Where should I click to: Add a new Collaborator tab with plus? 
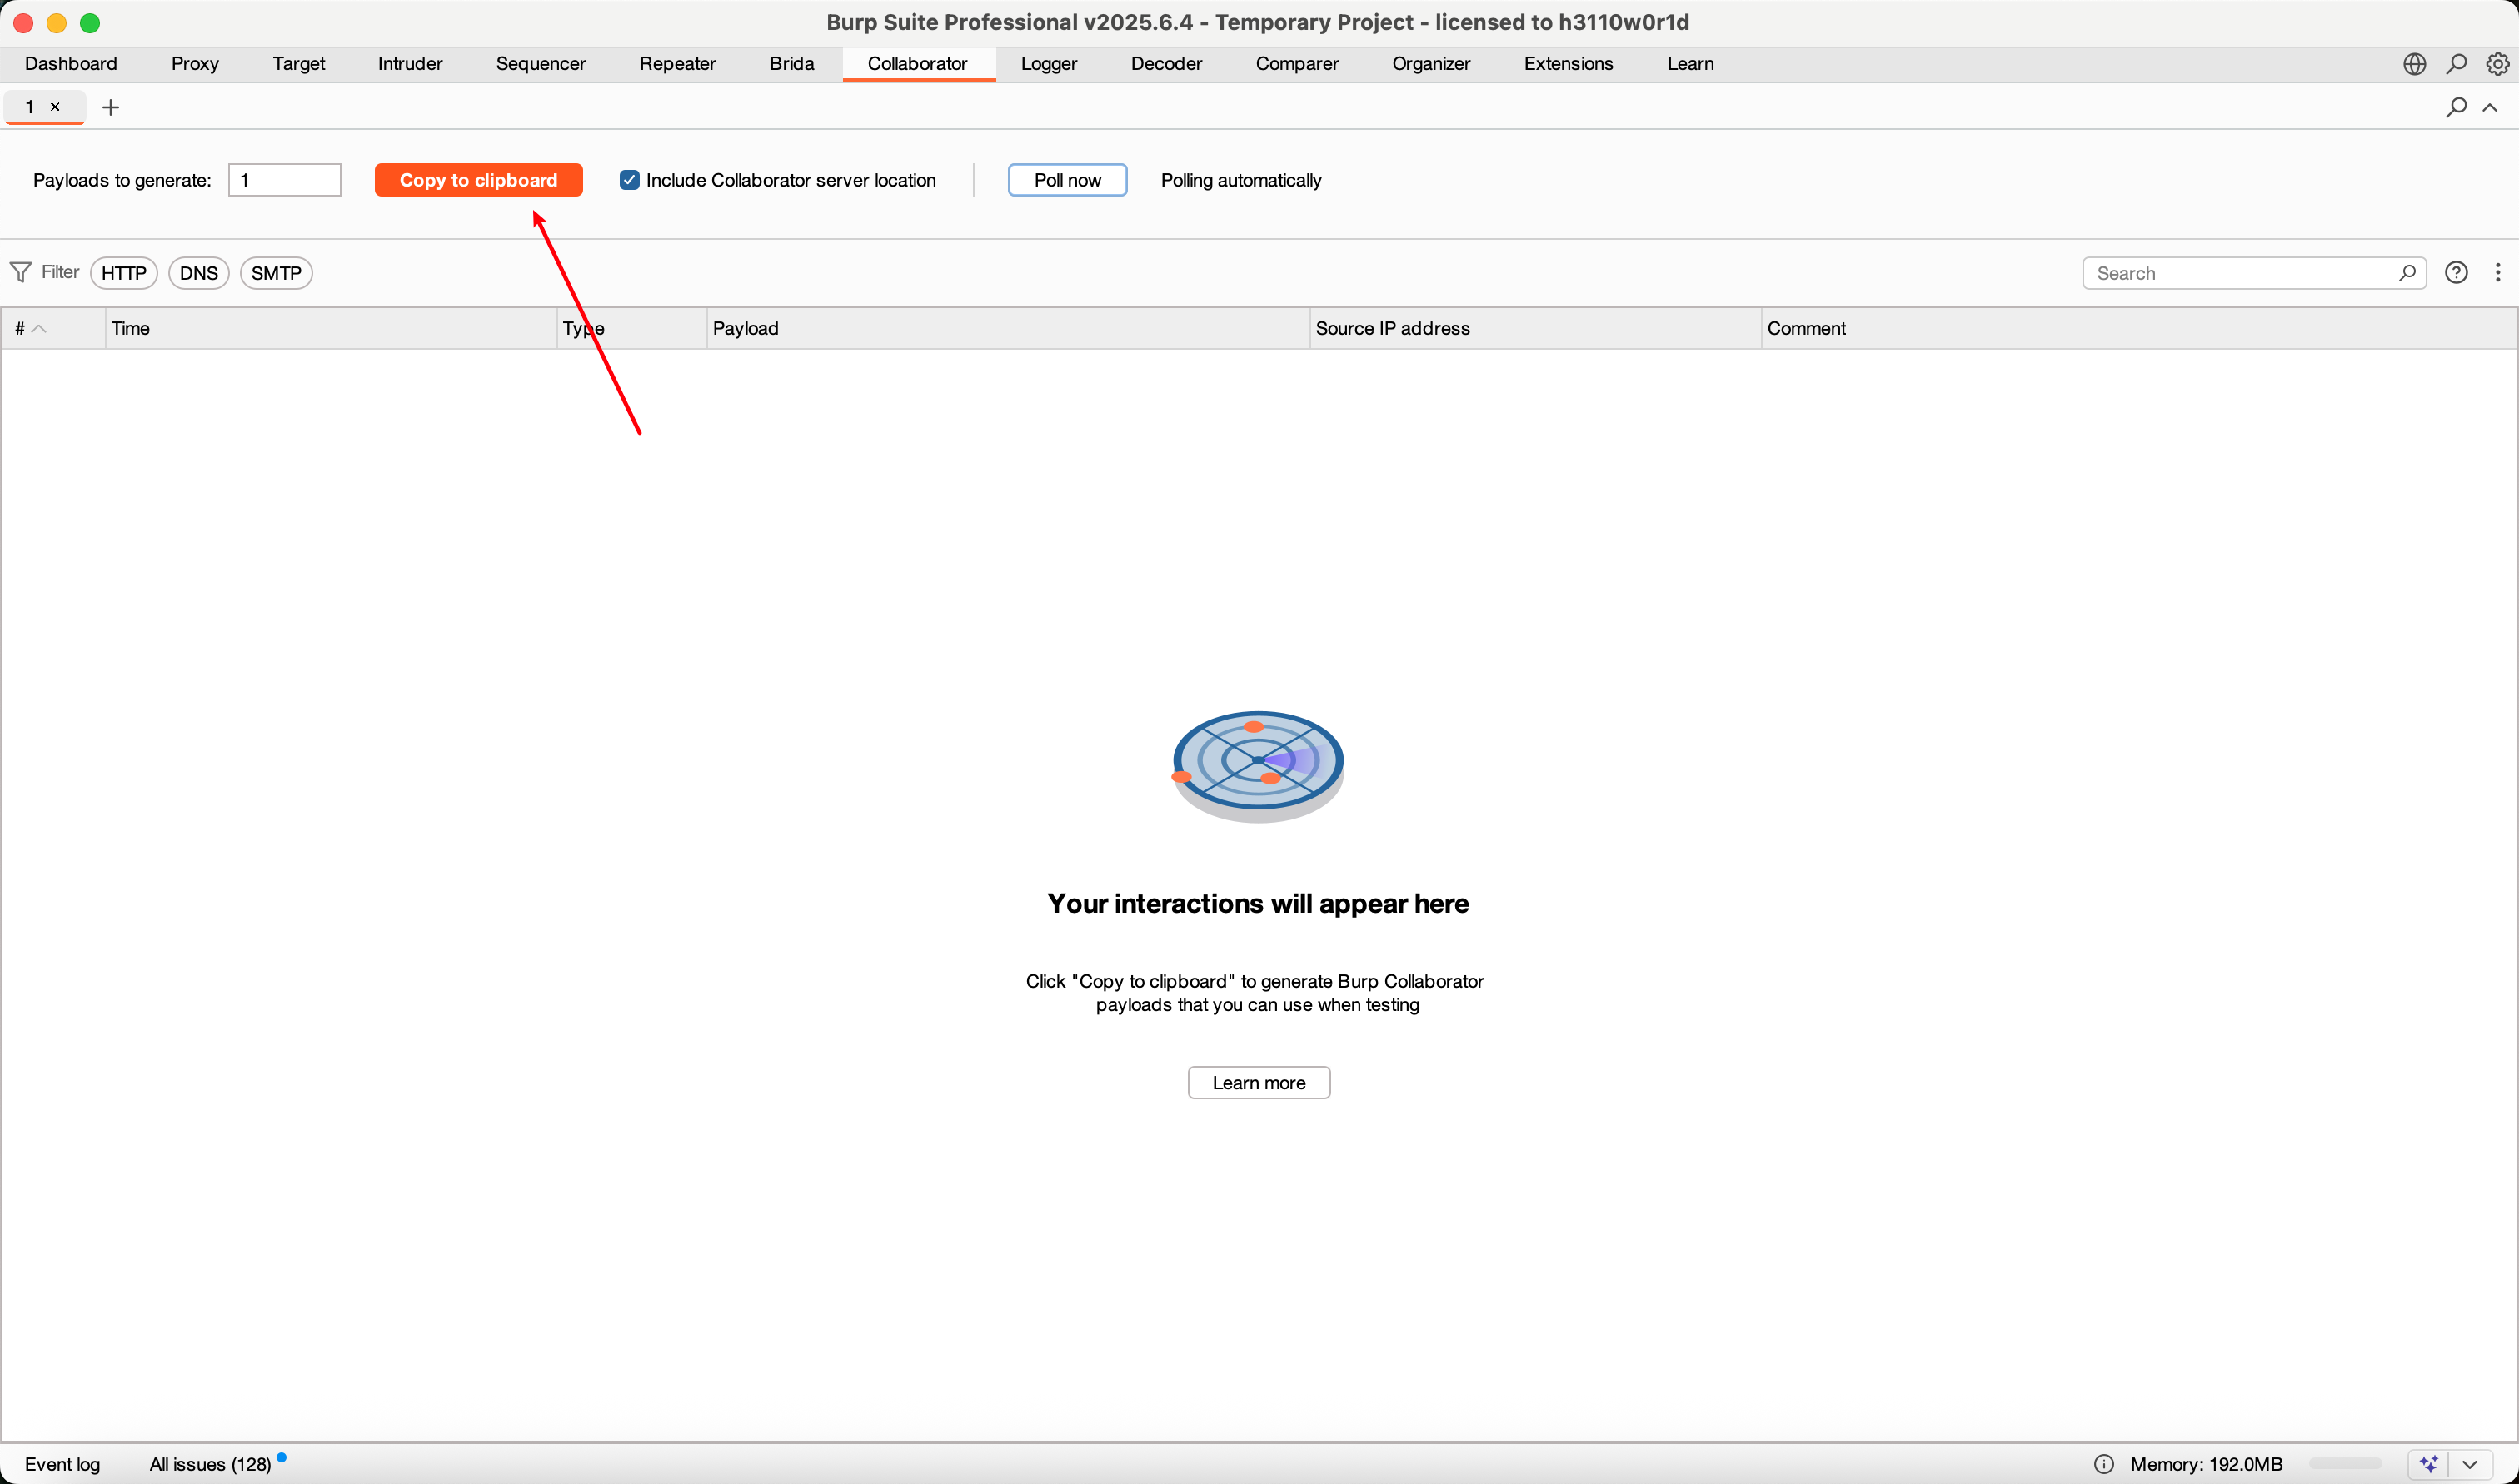tap(111, 107)
